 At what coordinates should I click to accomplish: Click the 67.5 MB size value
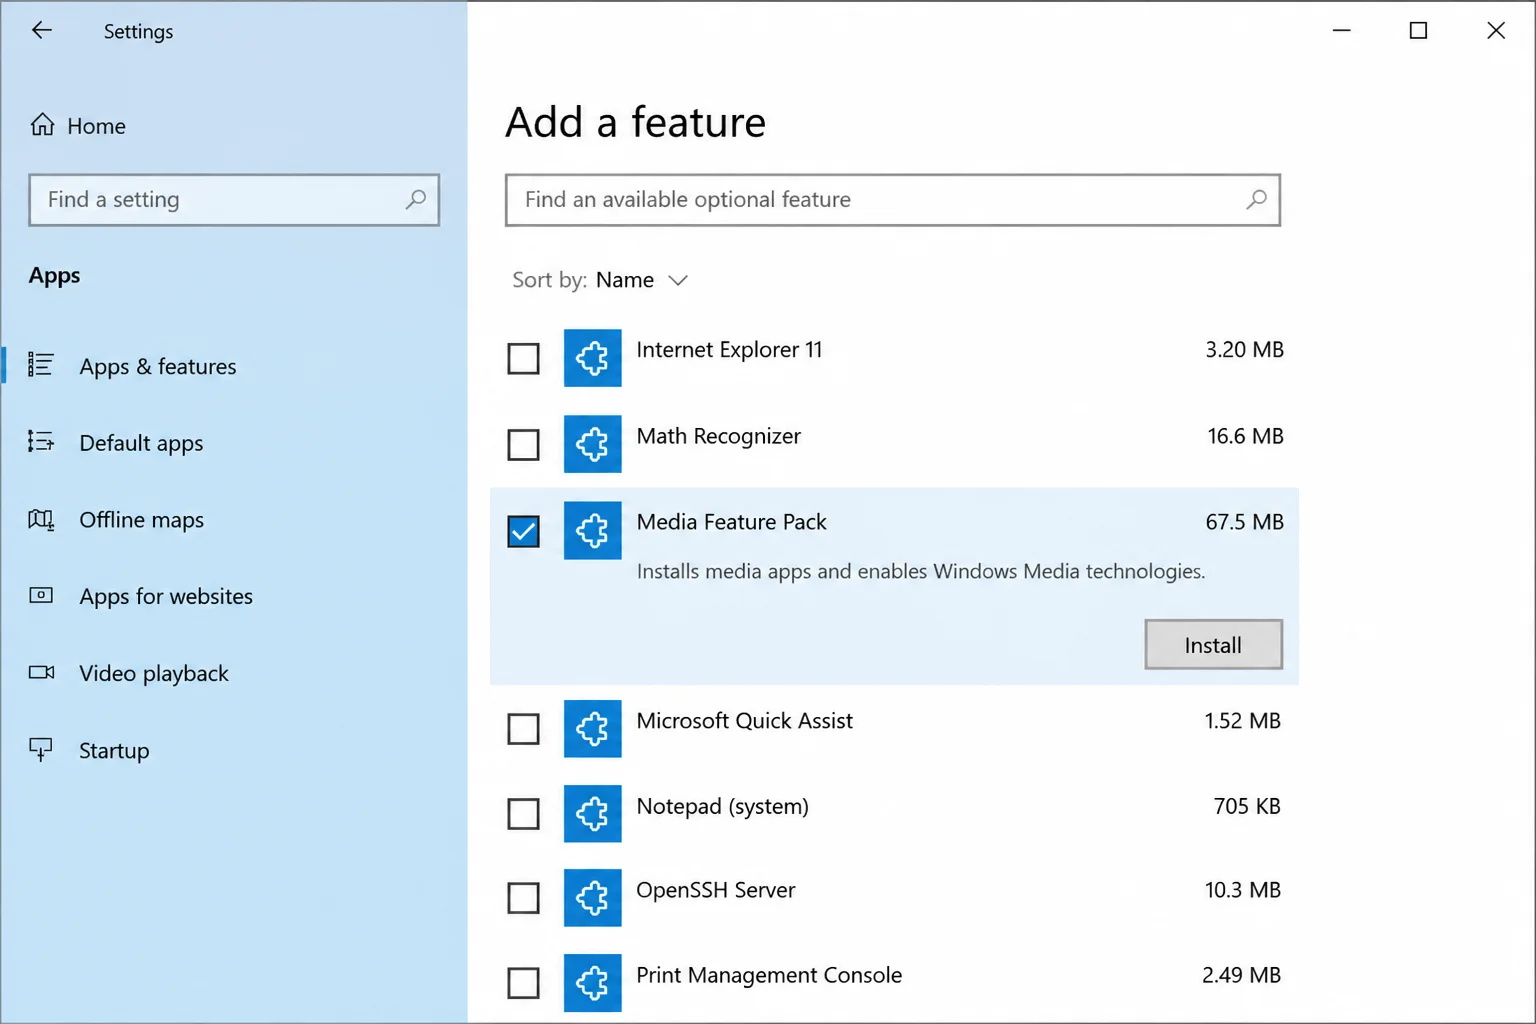point(1244,522)
